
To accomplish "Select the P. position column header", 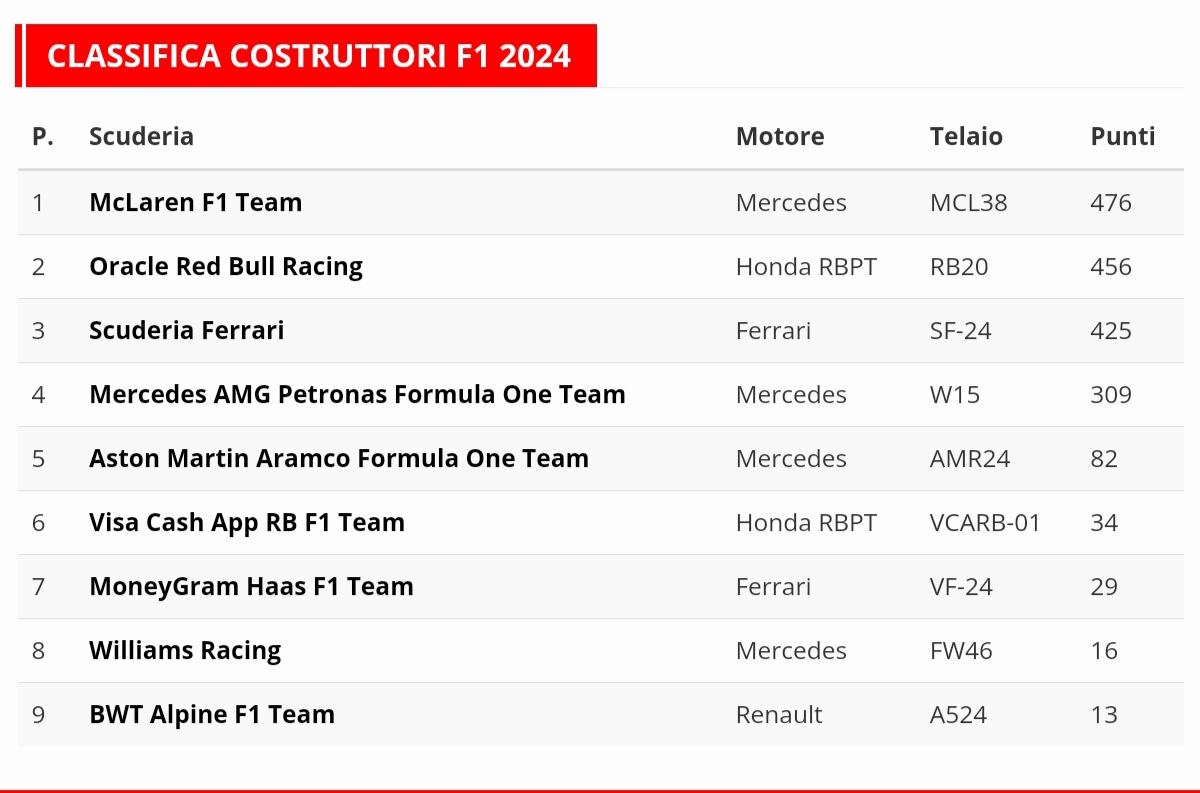I will (x=43, y=137).
